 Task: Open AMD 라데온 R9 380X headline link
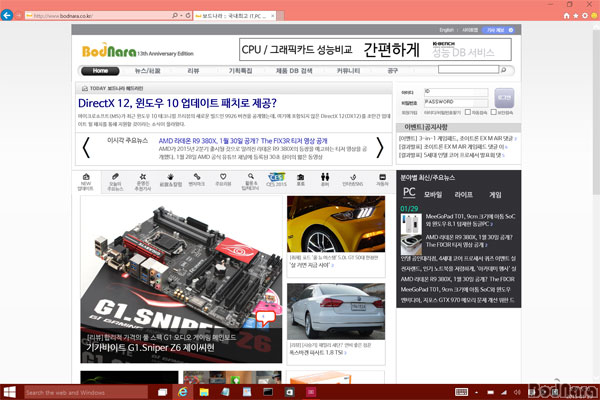click(x=243, y=141)
